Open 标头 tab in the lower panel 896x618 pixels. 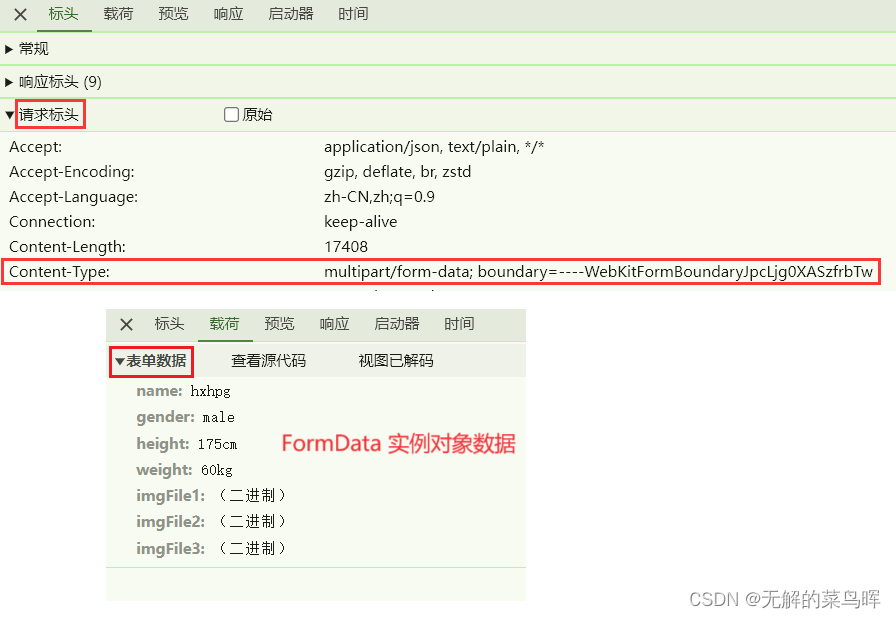click(169, 324)
